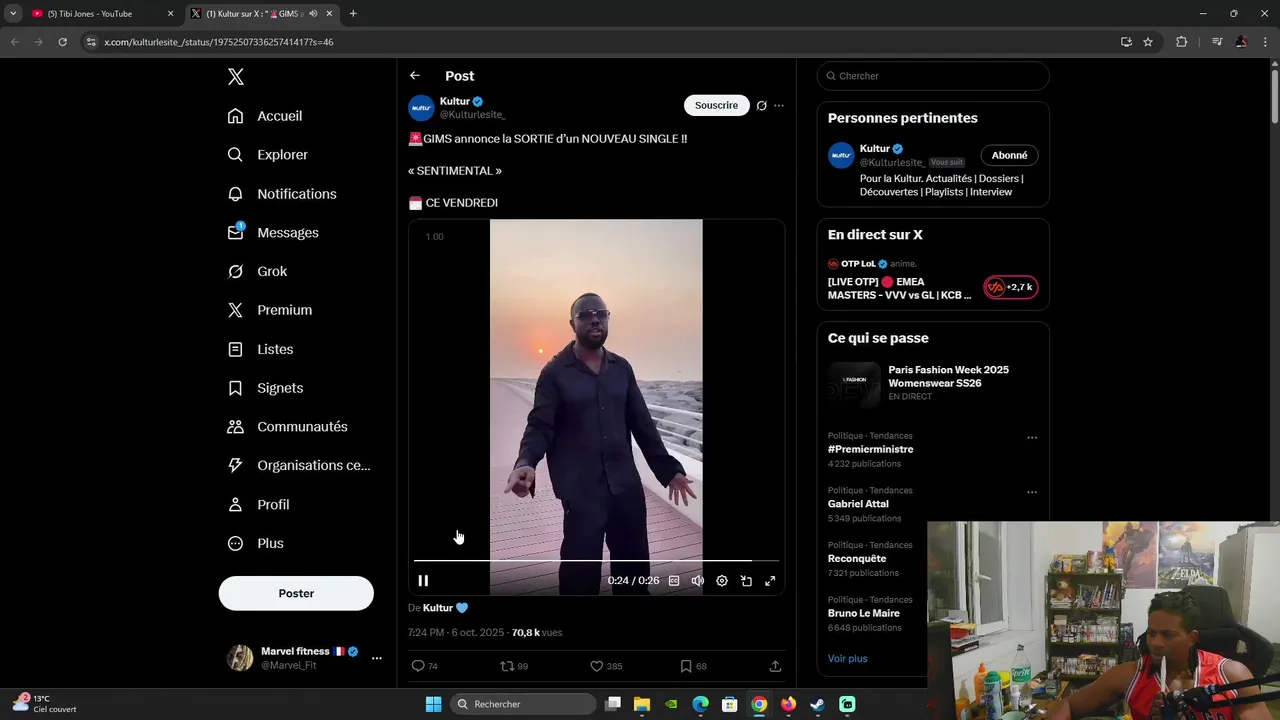Viewport: 1280px width, 720px height.
Task: Open Chrome extensions puzzle icon
Action: coord(1181,42)
